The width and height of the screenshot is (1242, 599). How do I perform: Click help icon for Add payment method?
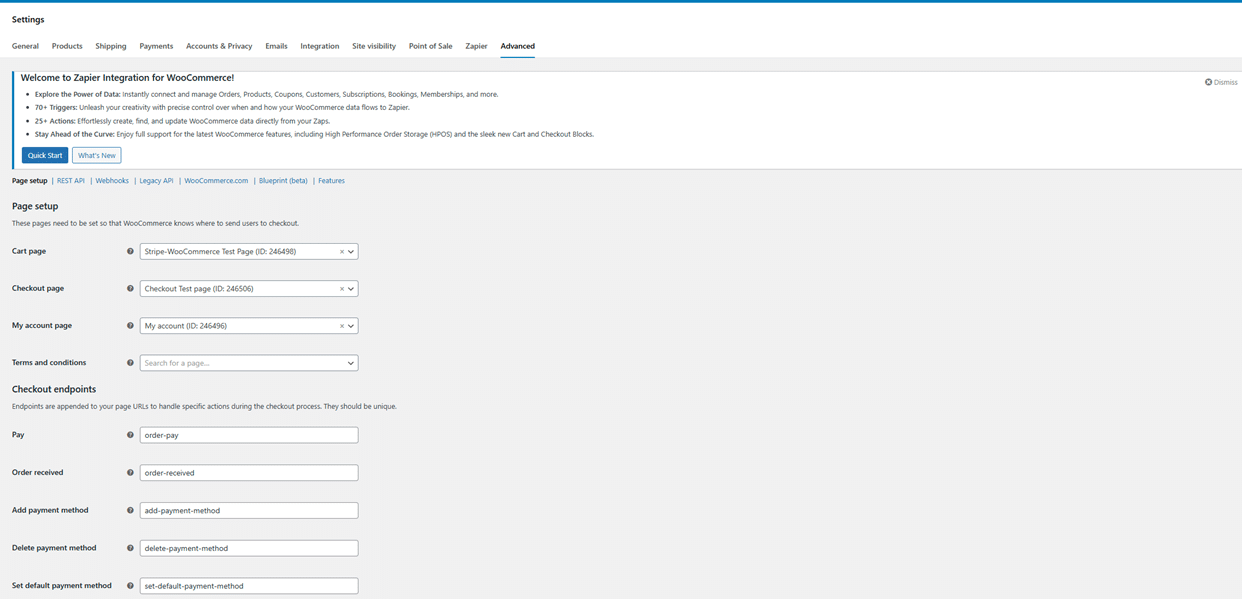pos(130,510)
